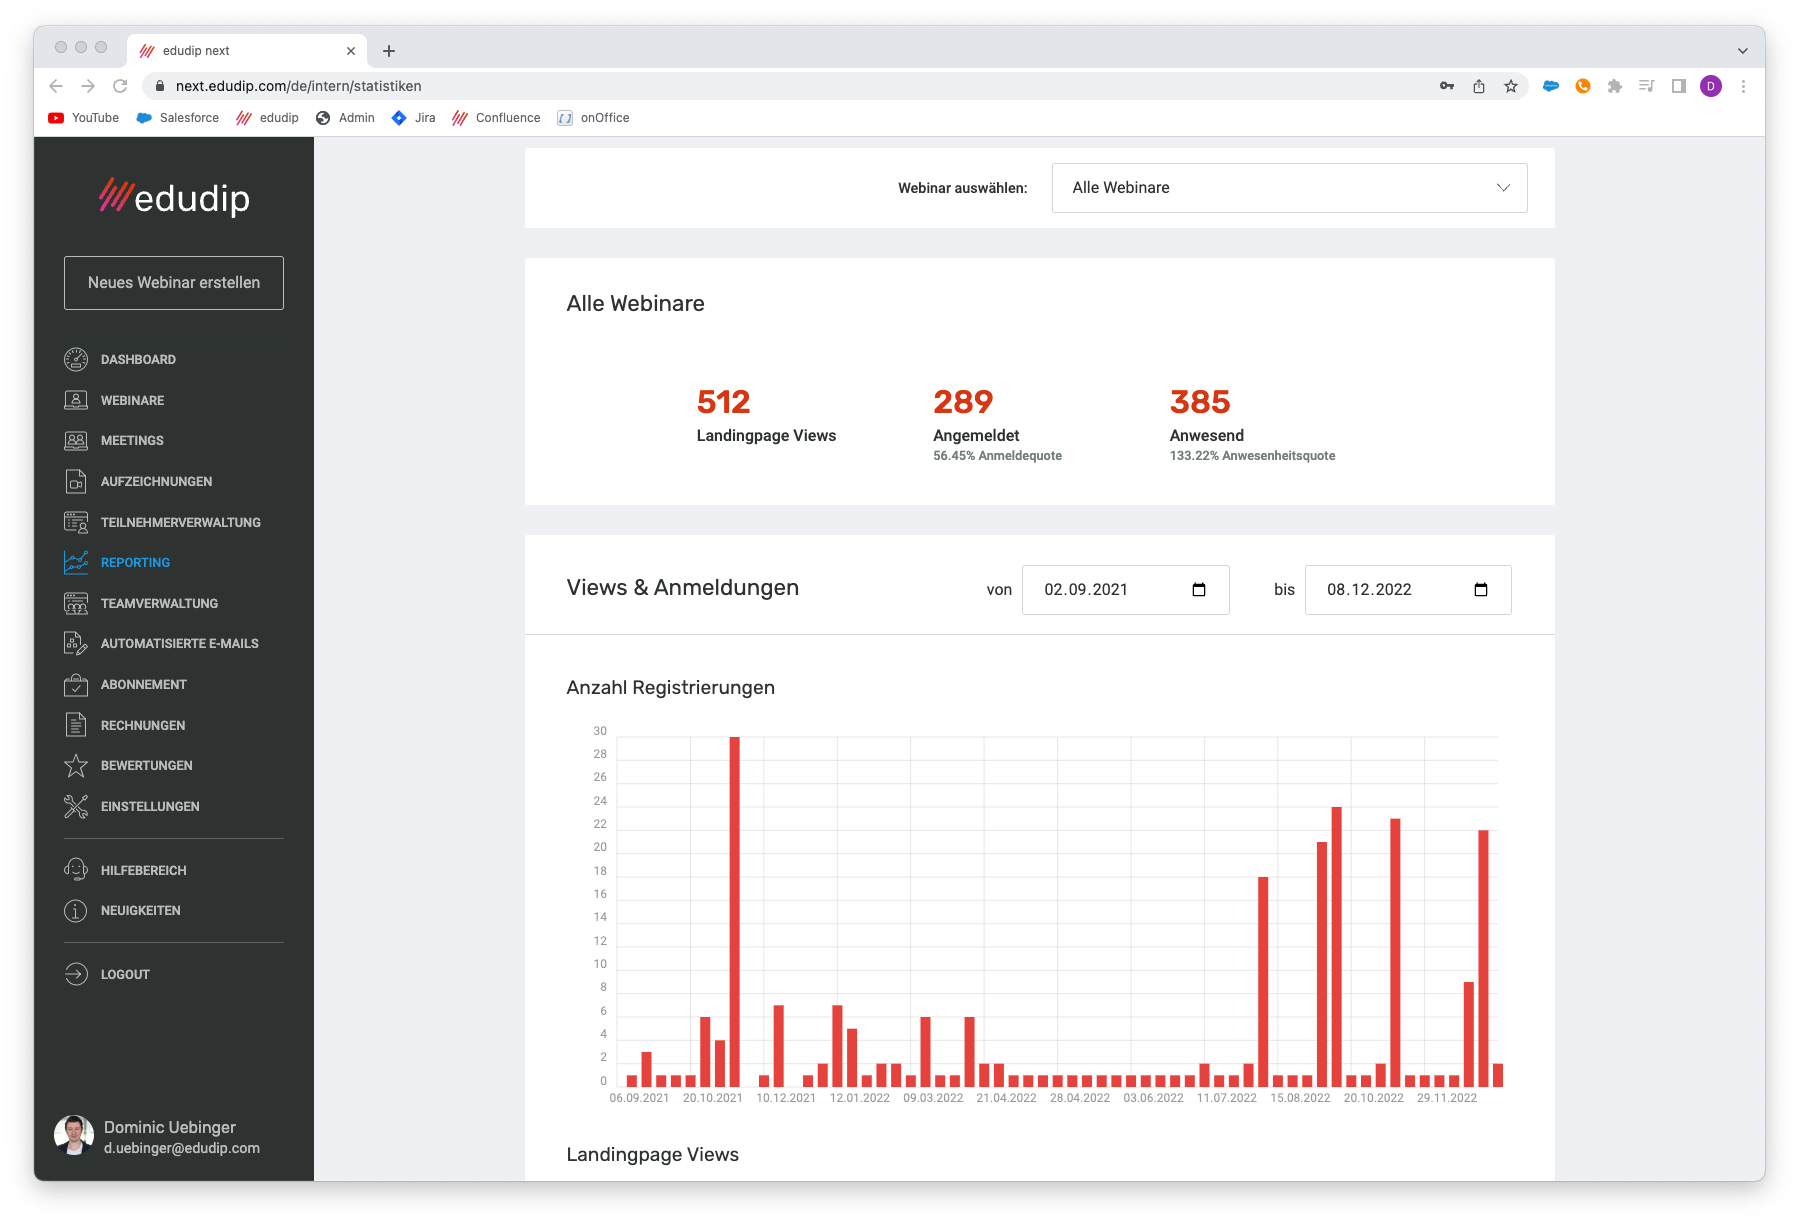Image resolution: width=1799 pixels, height=1223 pixels.
Task: Click 'Neues Webinar erstellen' button
Action: coord(174,283)
